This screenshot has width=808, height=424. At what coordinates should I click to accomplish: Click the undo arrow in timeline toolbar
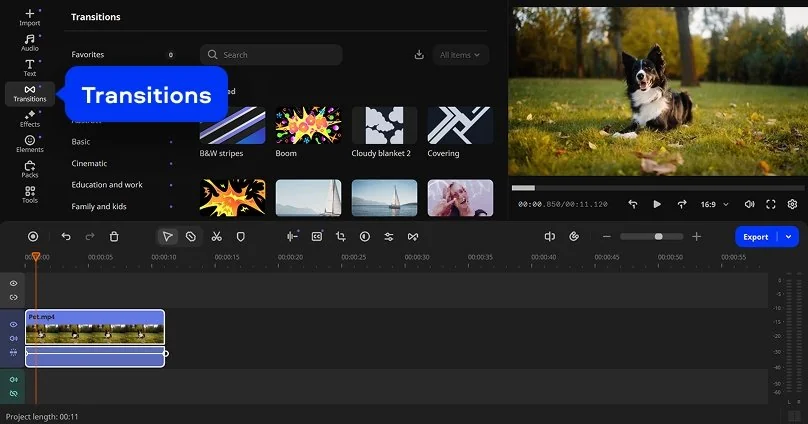point(66,237)
